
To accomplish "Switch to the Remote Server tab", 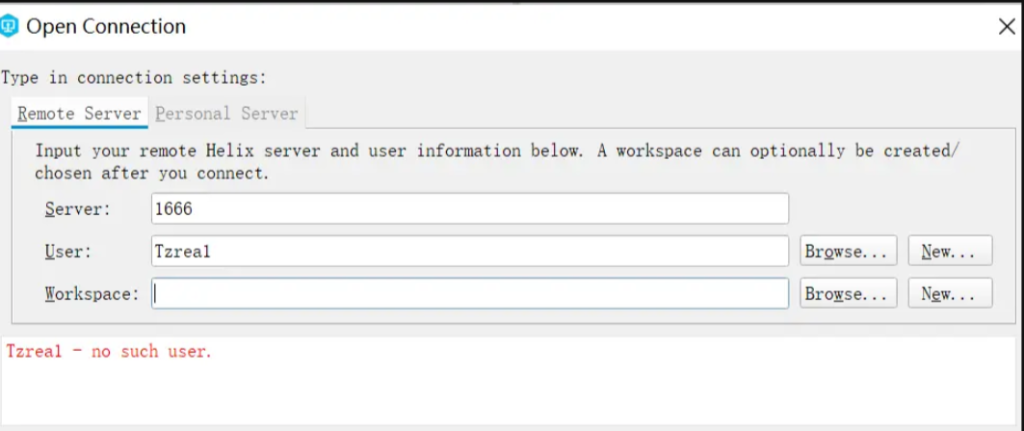I will (x=79, y=114).
